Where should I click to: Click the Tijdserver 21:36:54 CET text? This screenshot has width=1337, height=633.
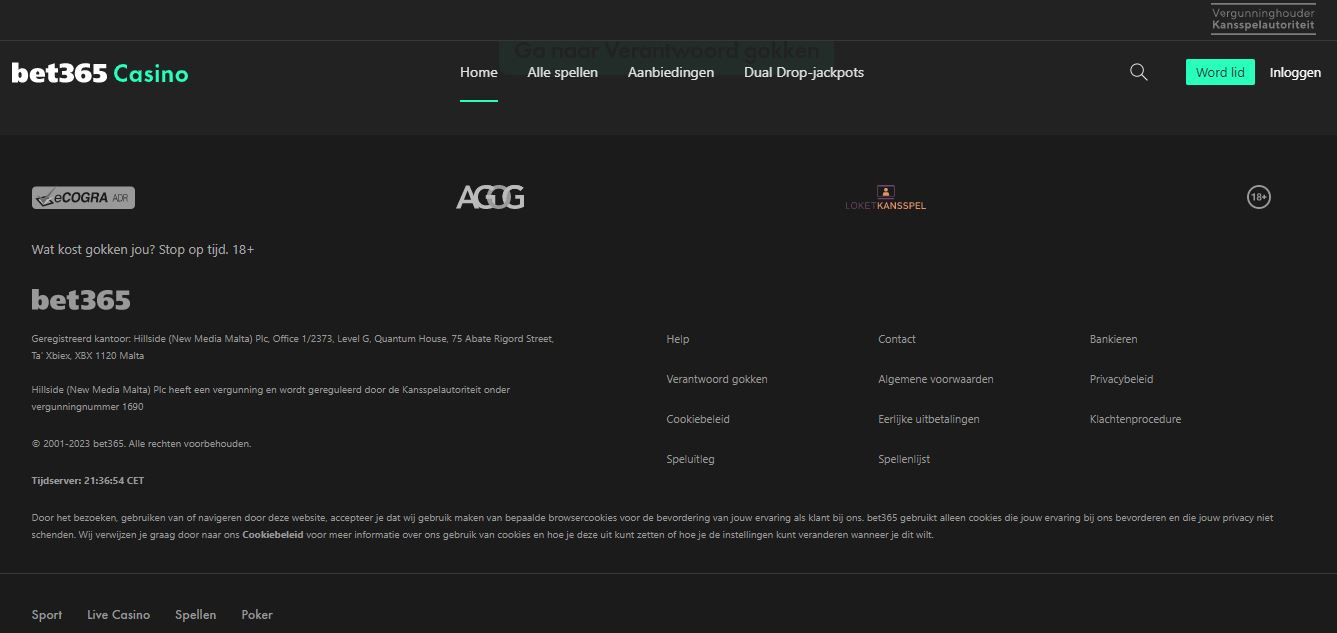tap(88, 481)
